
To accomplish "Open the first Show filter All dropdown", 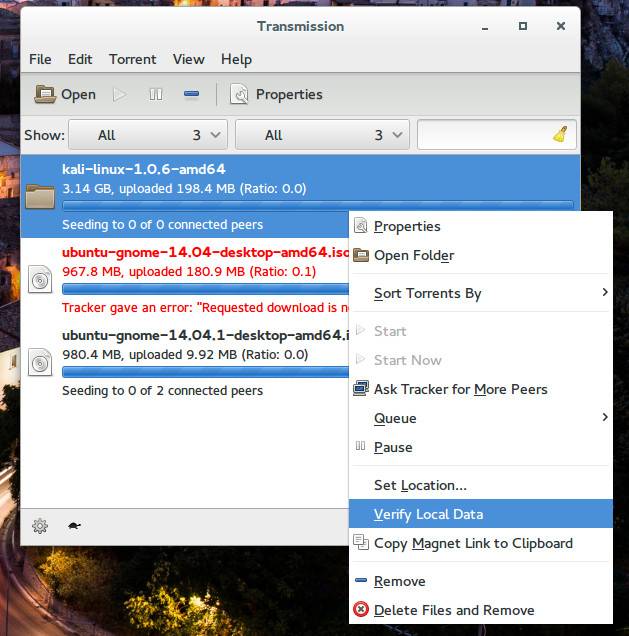I will [x=148, y=135].
